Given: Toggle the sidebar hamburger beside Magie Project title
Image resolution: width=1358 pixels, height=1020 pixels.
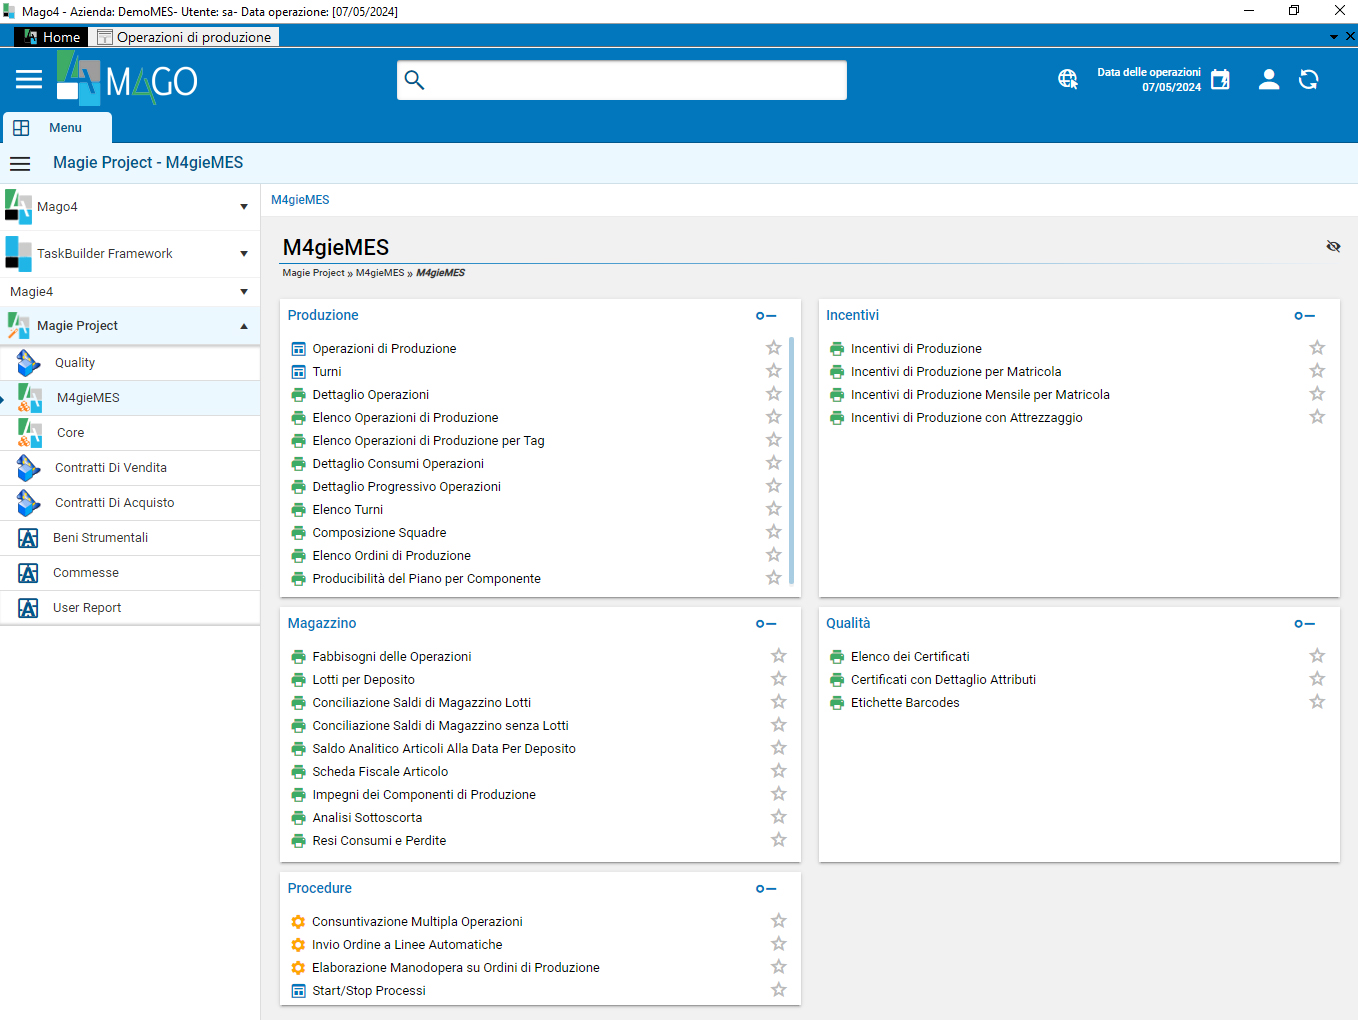Looking at the screenshot, I should (x=20, y=163).
